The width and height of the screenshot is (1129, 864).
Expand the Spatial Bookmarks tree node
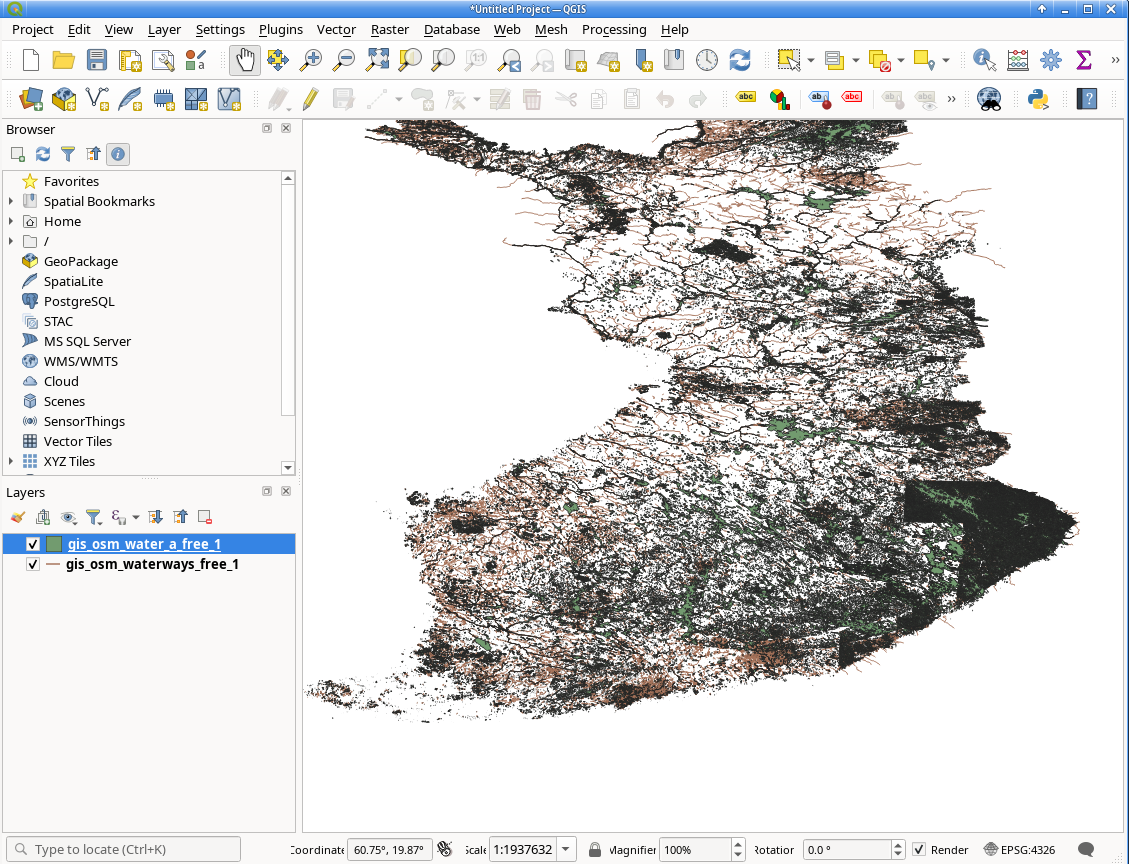pos(11,202)
